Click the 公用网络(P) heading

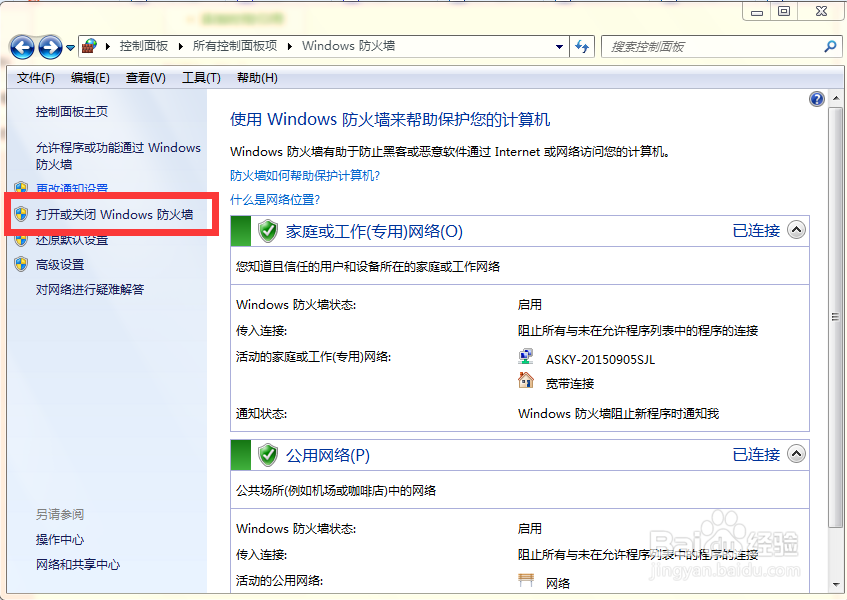click(x=328, y=455)
